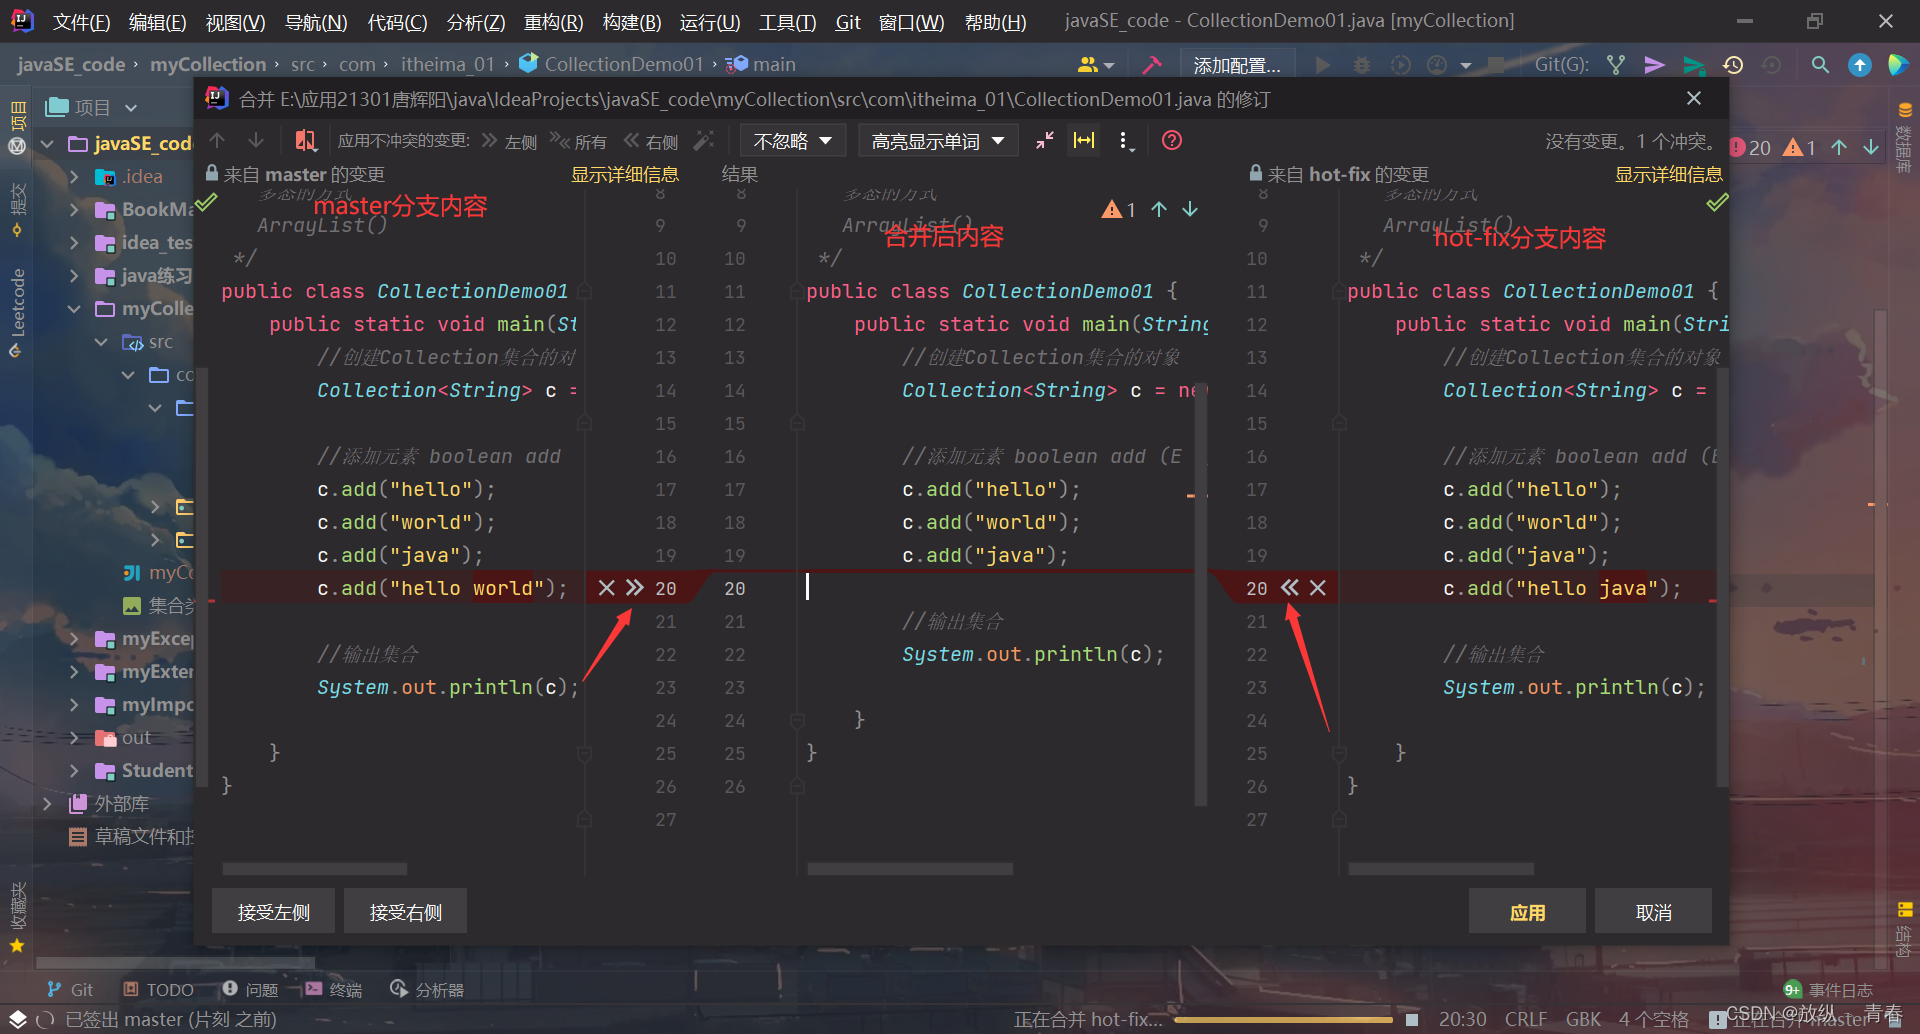Open merge dialog help question mark
The image size is (1920, 1034).
point(1172,141)
